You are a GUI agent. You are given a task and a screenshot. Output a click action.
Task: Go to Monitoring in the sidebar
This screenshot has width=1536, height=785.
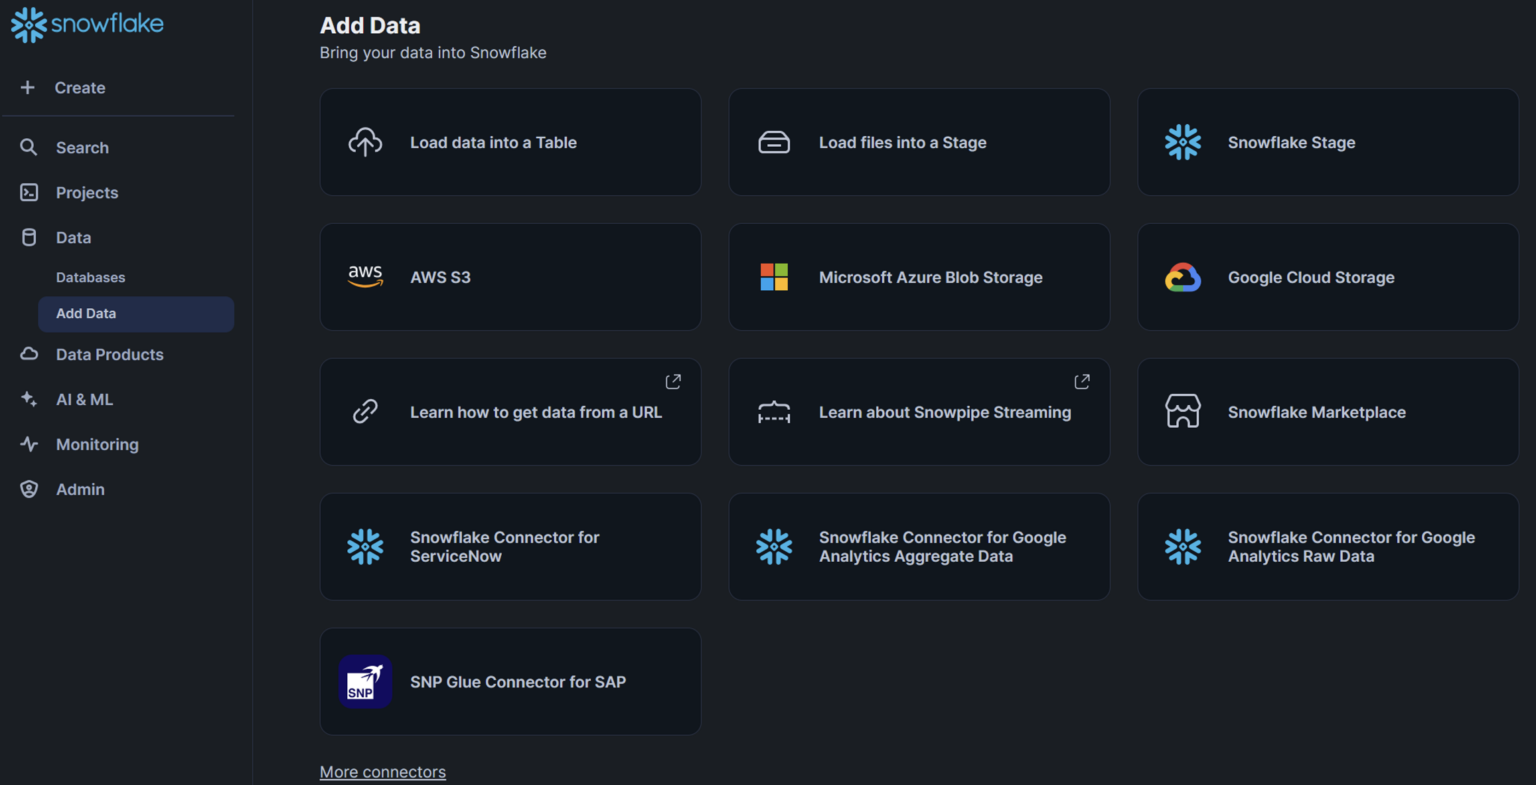(97, 445)
